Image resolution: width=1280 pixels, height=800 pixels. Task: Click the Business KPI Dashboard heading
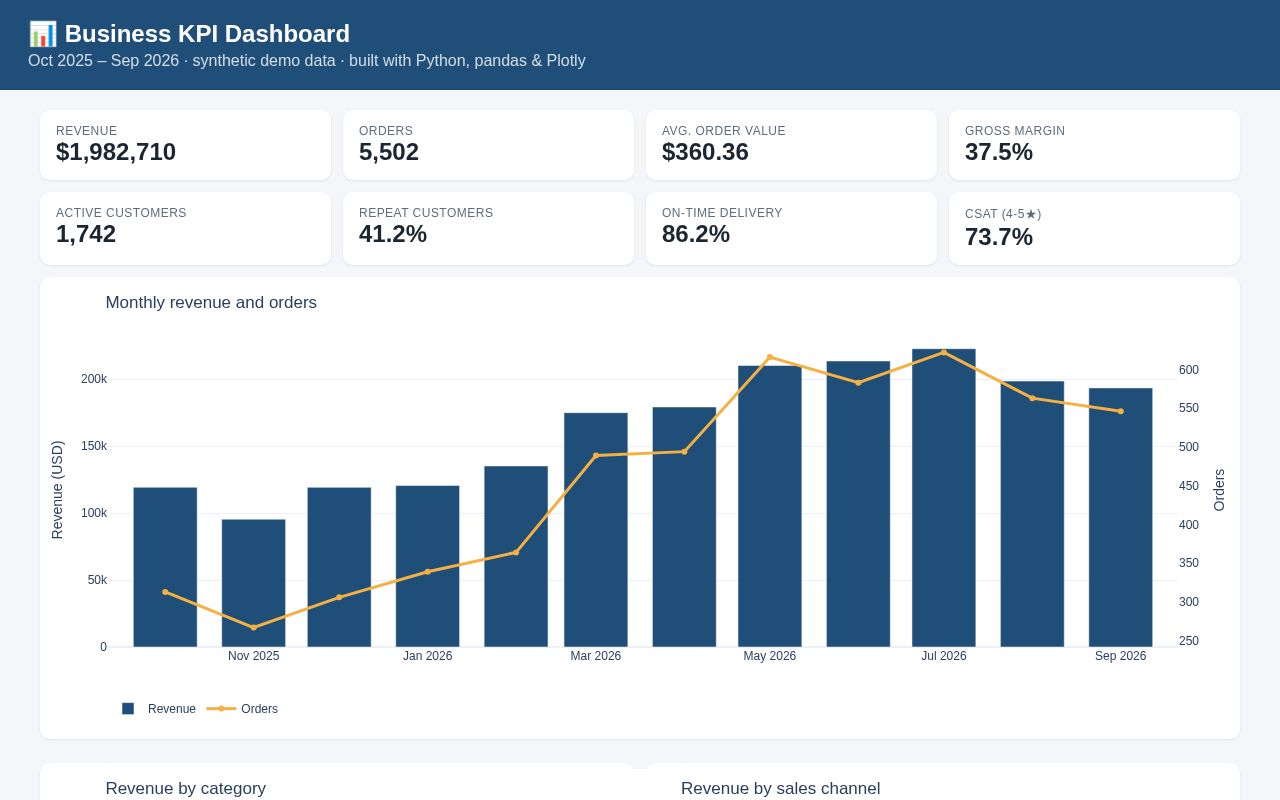(207, 34)
